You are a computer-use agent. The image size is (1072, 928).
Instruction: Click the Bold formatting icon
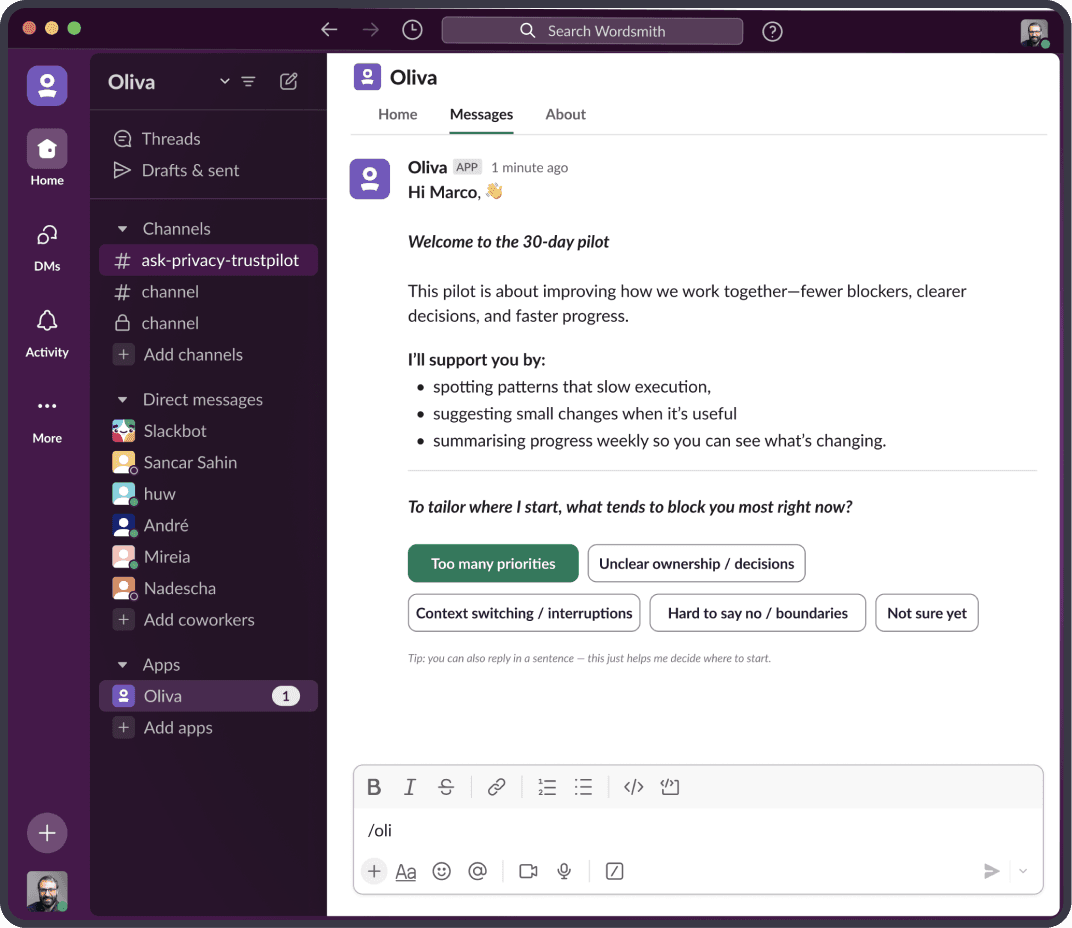coord(374,787)
